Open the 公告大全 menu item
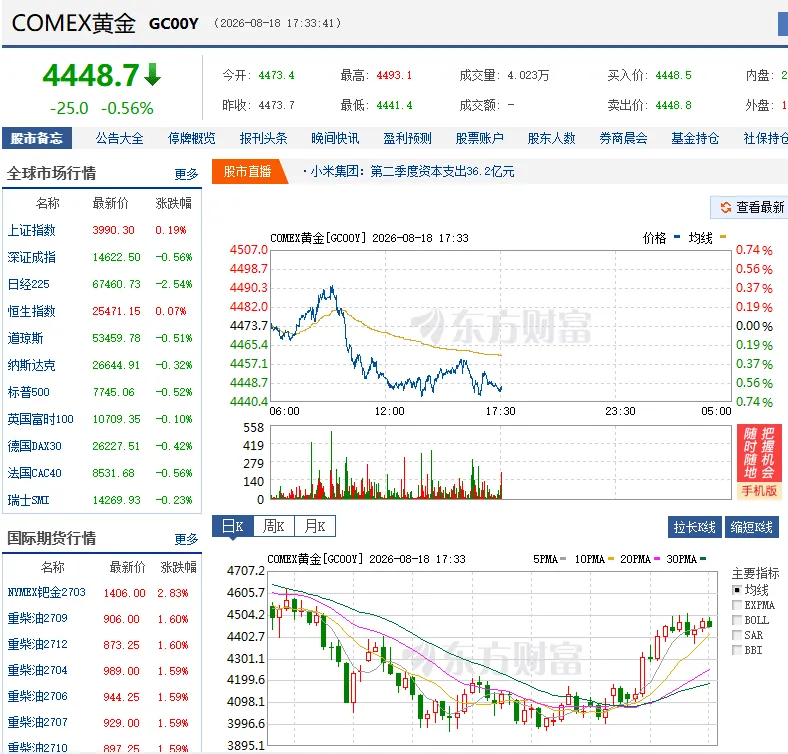Screen dimensions: 788x754 (x=120, y=138)
